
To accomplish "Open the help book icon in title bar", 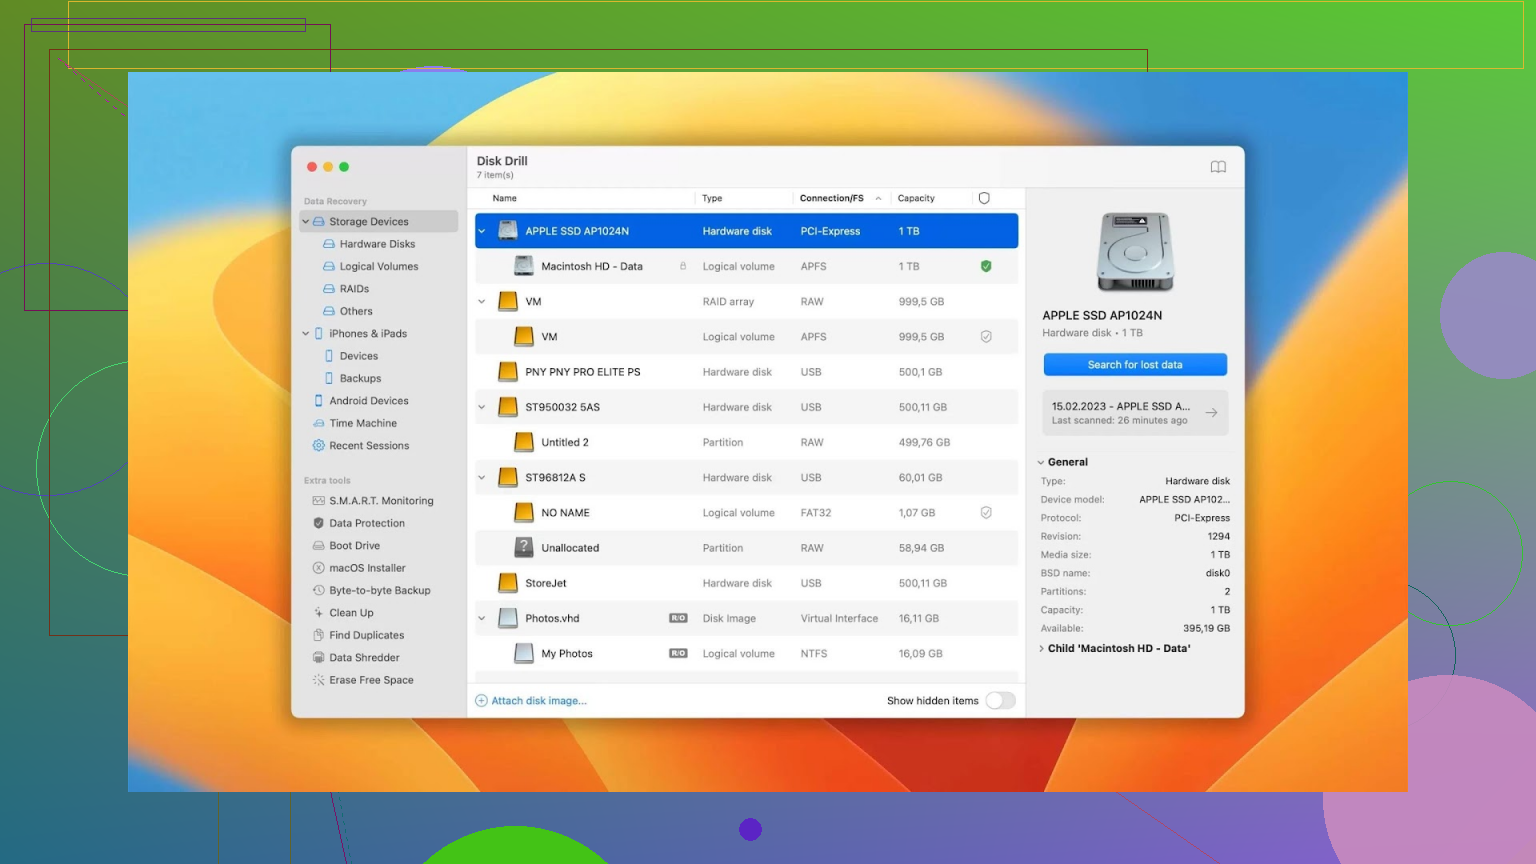I will click(1218, 167).
